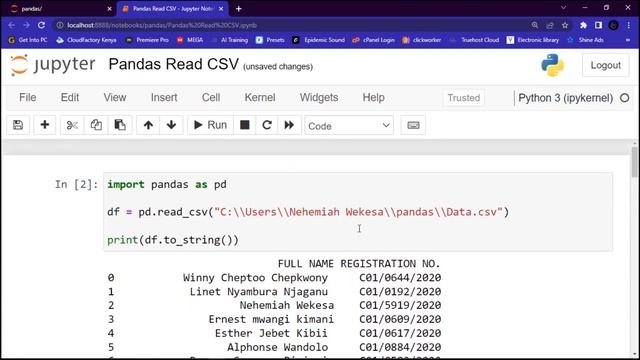This screenshot has width=640, height=360.
Task: Insert cell below with plus icon
Action: coord(44,125)
